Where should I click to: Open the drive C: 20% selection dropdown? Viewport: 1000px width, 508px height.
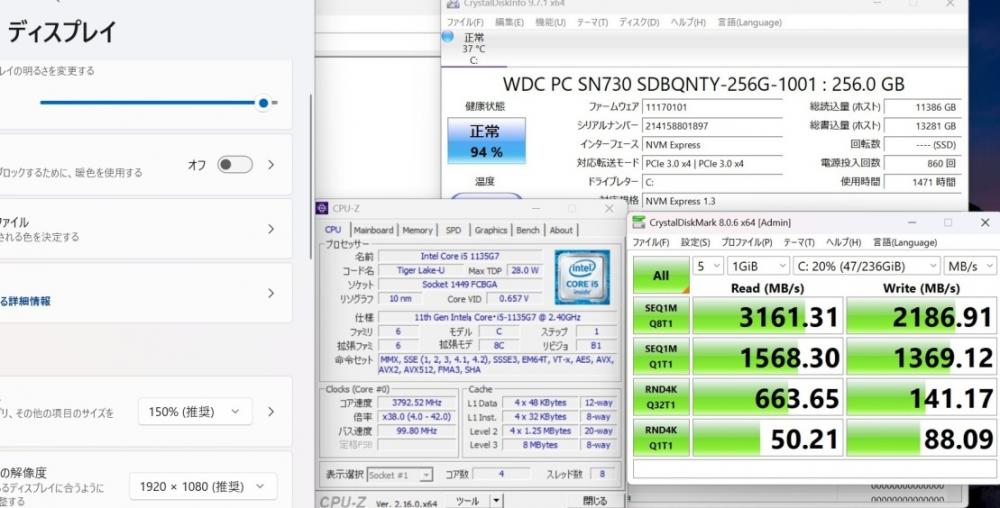pos(867,266)
